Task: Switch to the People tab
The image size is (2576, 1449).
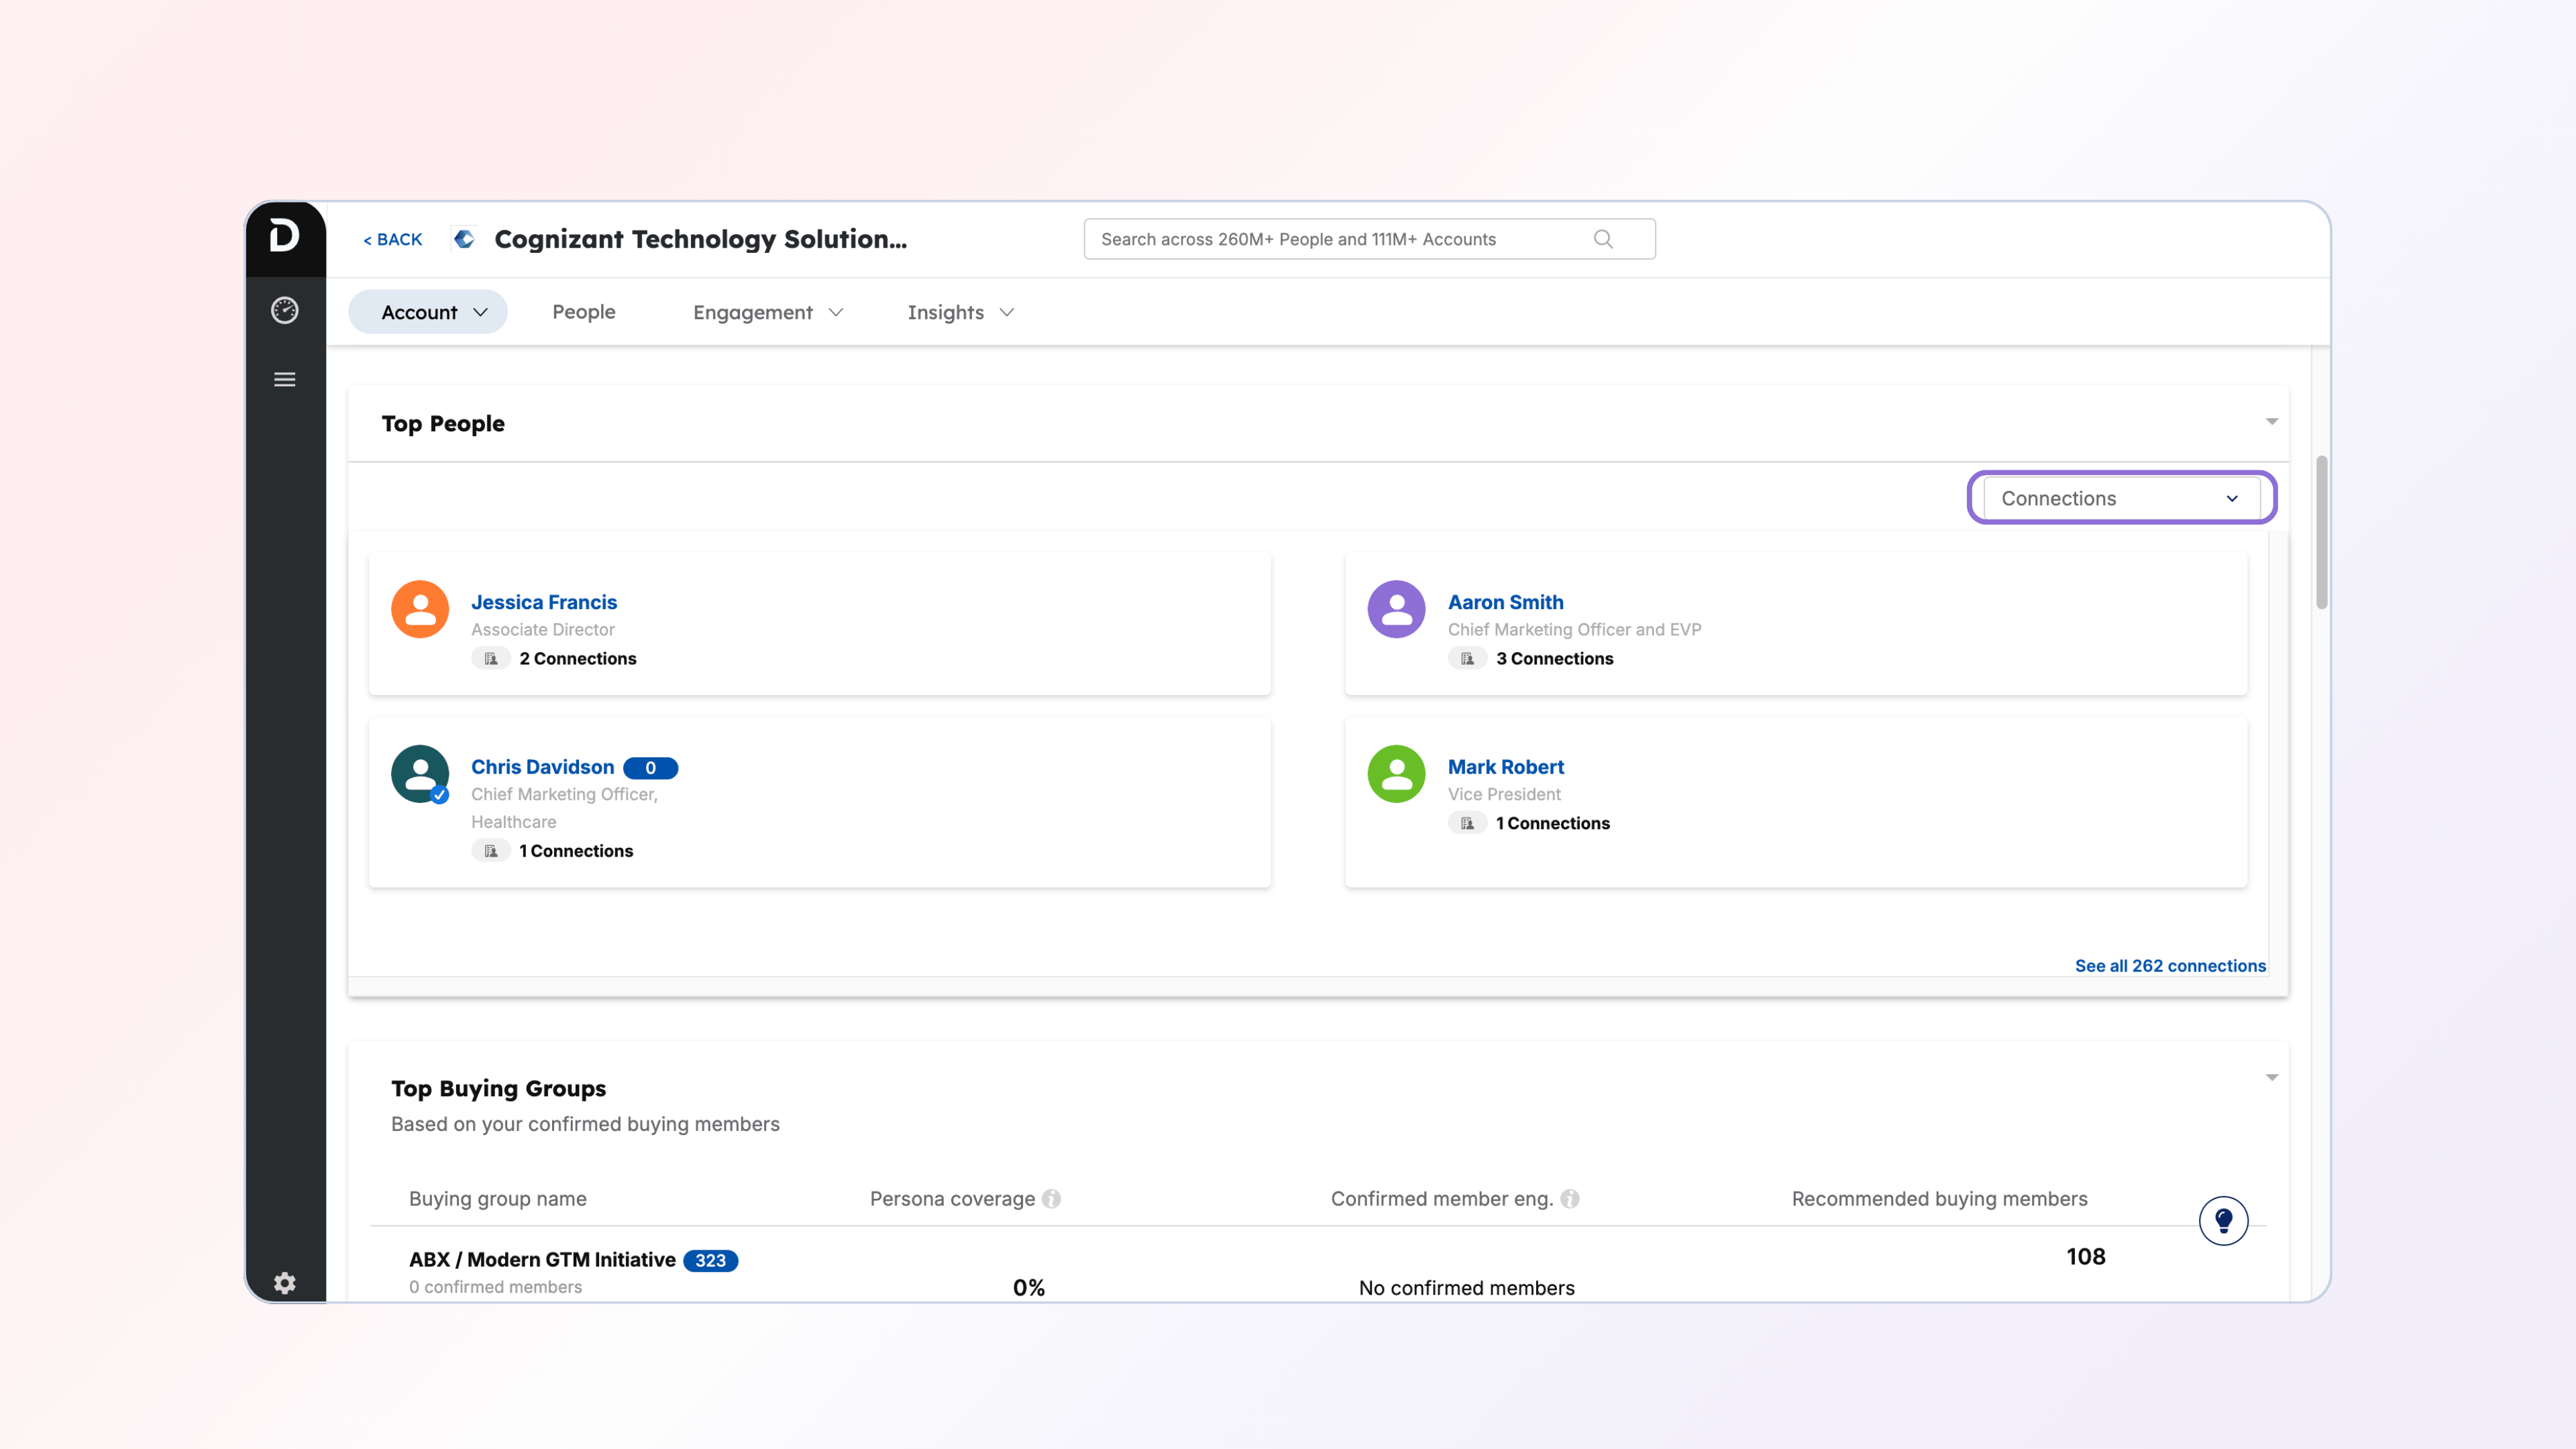Action: point(583,312)
